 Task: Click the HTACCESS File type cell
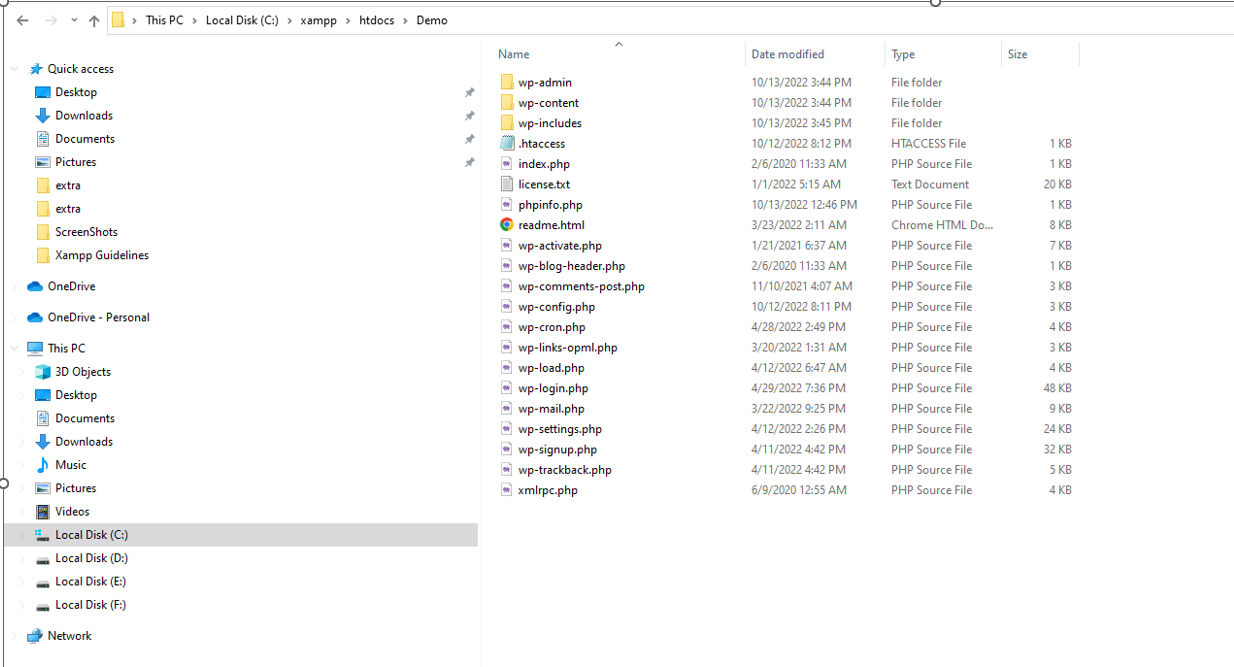click(x=929, y=143)
